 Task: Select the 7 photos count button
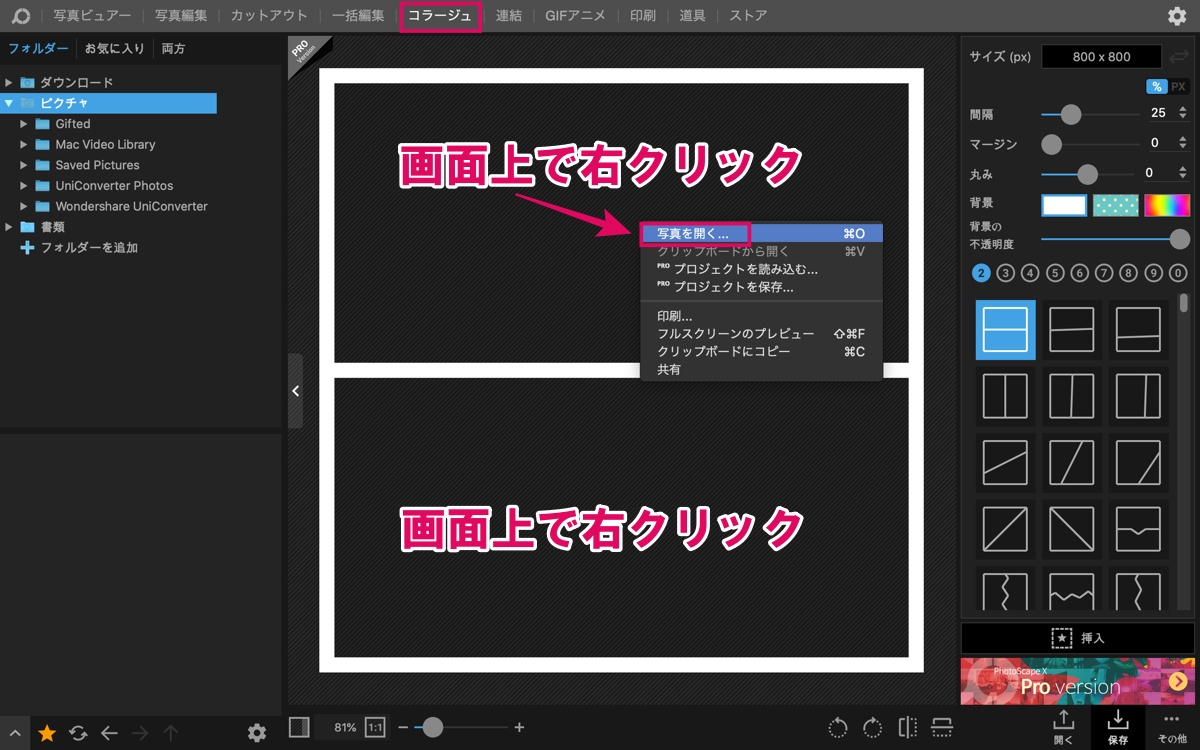pyautogui.click(x=1104, y=273)
